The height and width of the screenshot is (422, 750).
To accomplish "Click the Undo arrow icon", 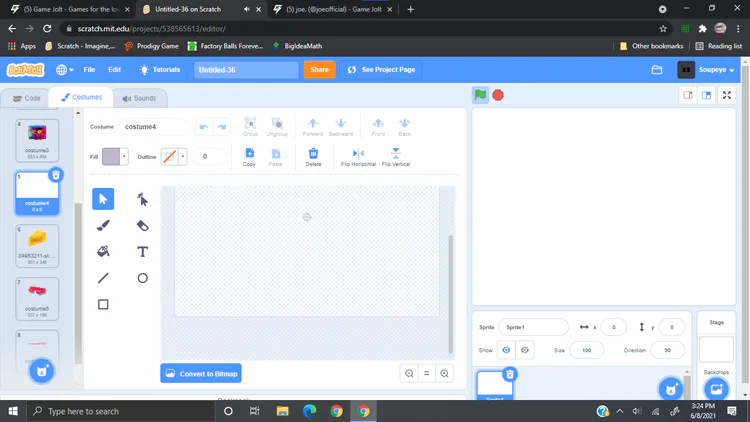I will click(204, 127).
